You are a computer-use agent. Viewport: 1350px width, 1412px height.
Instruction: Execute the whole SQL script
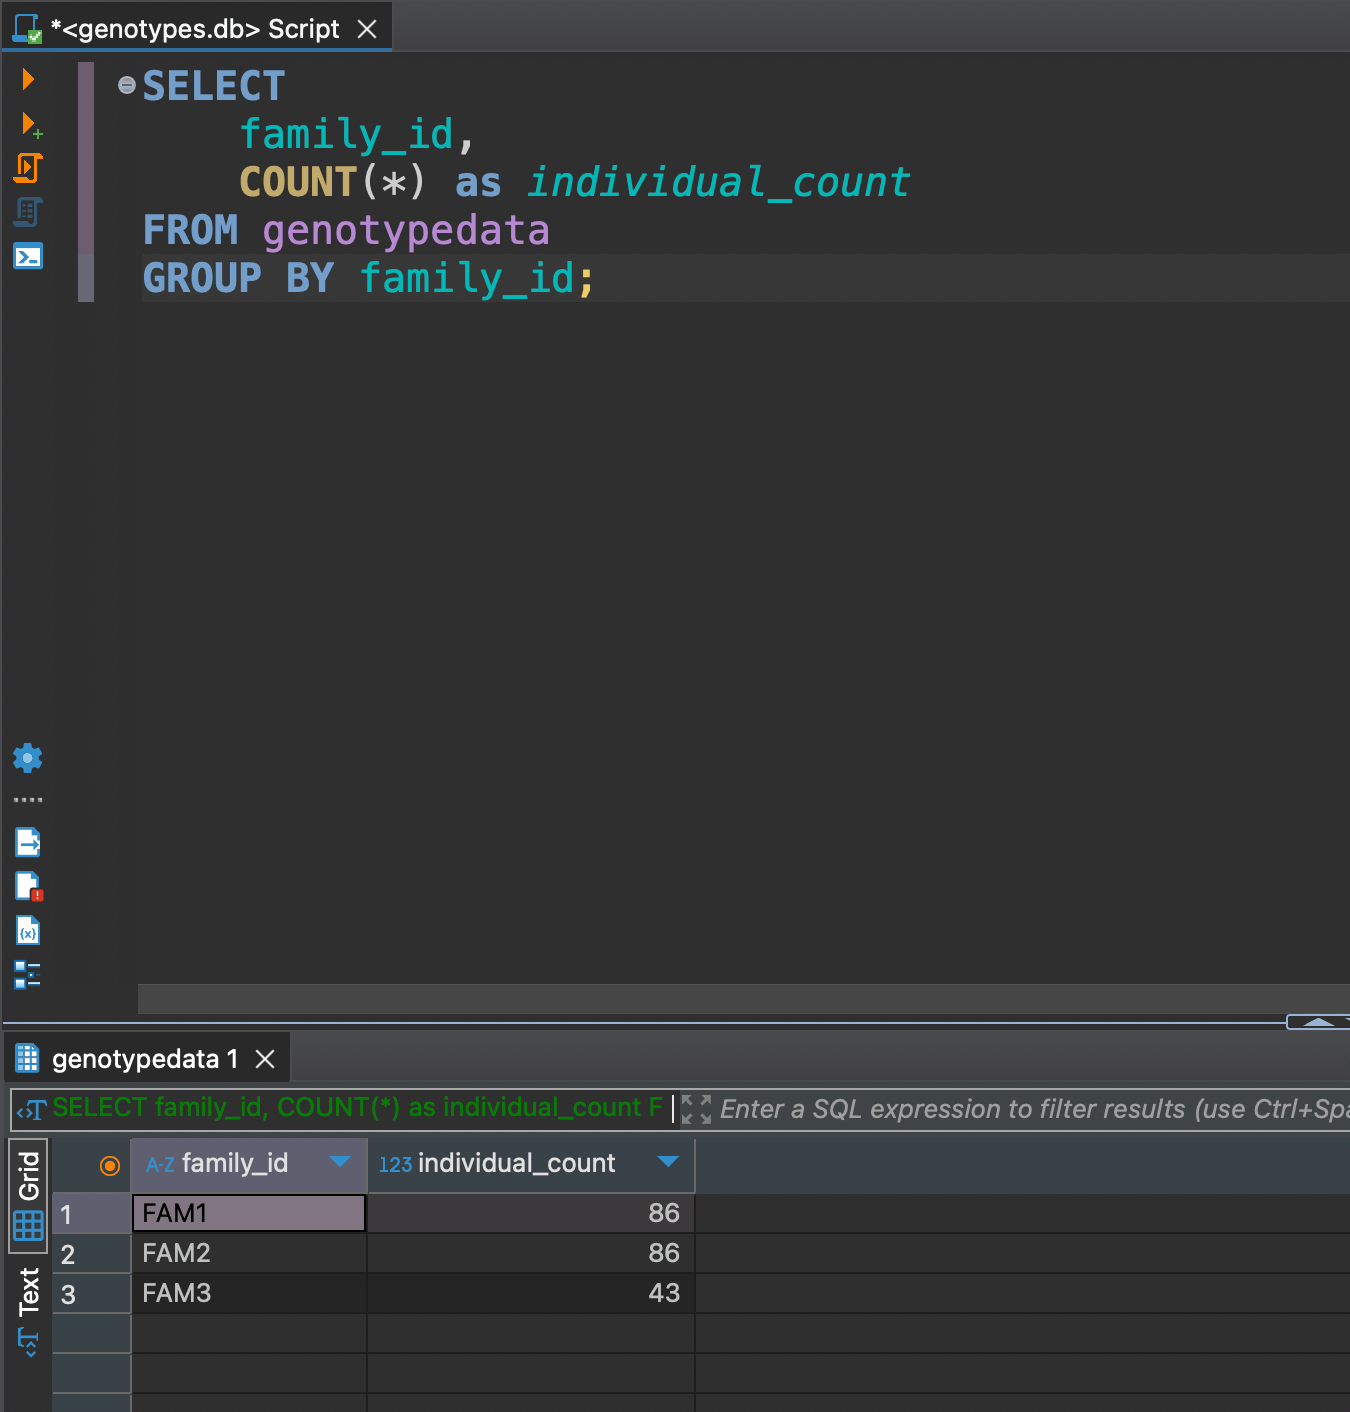27,168
